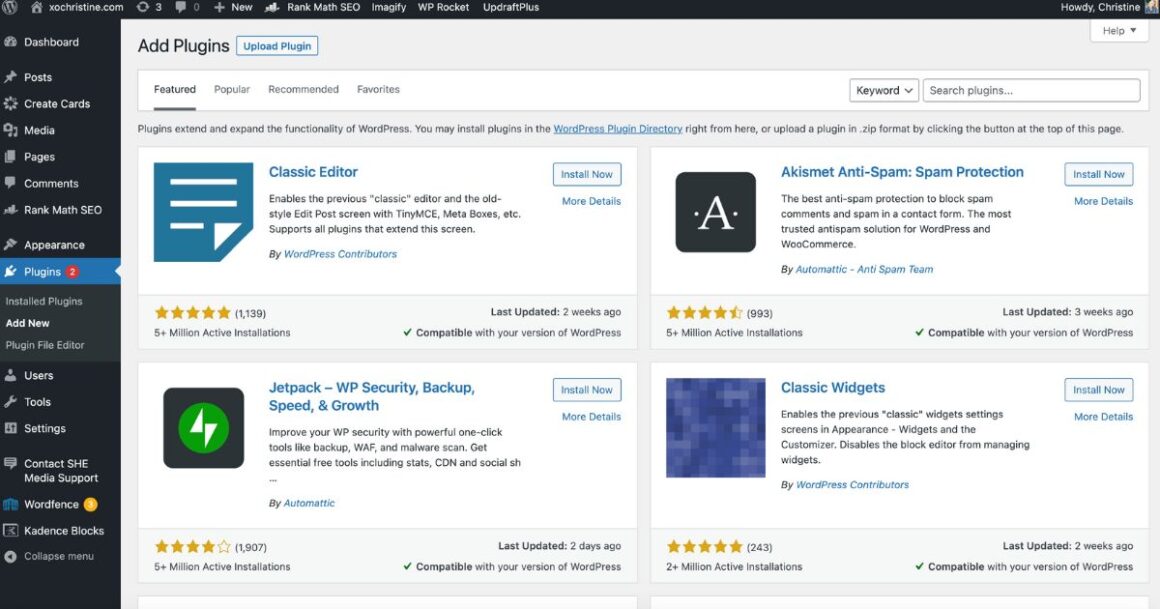This screenshot has height=609, width=1160.
Task: Select the Pages icon in the sidebar
Action: coord(10,157)
